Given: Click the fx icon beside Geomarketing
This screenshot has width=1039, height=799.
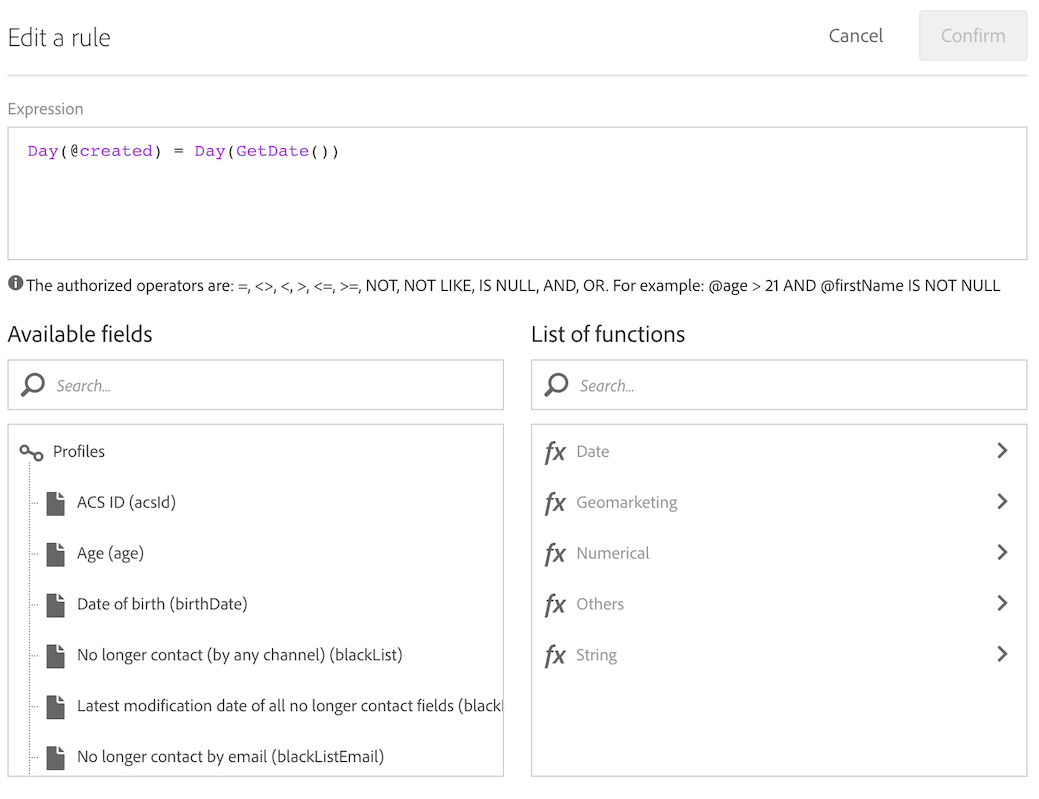Looking at the screenshot, I should tap(555, 503).
